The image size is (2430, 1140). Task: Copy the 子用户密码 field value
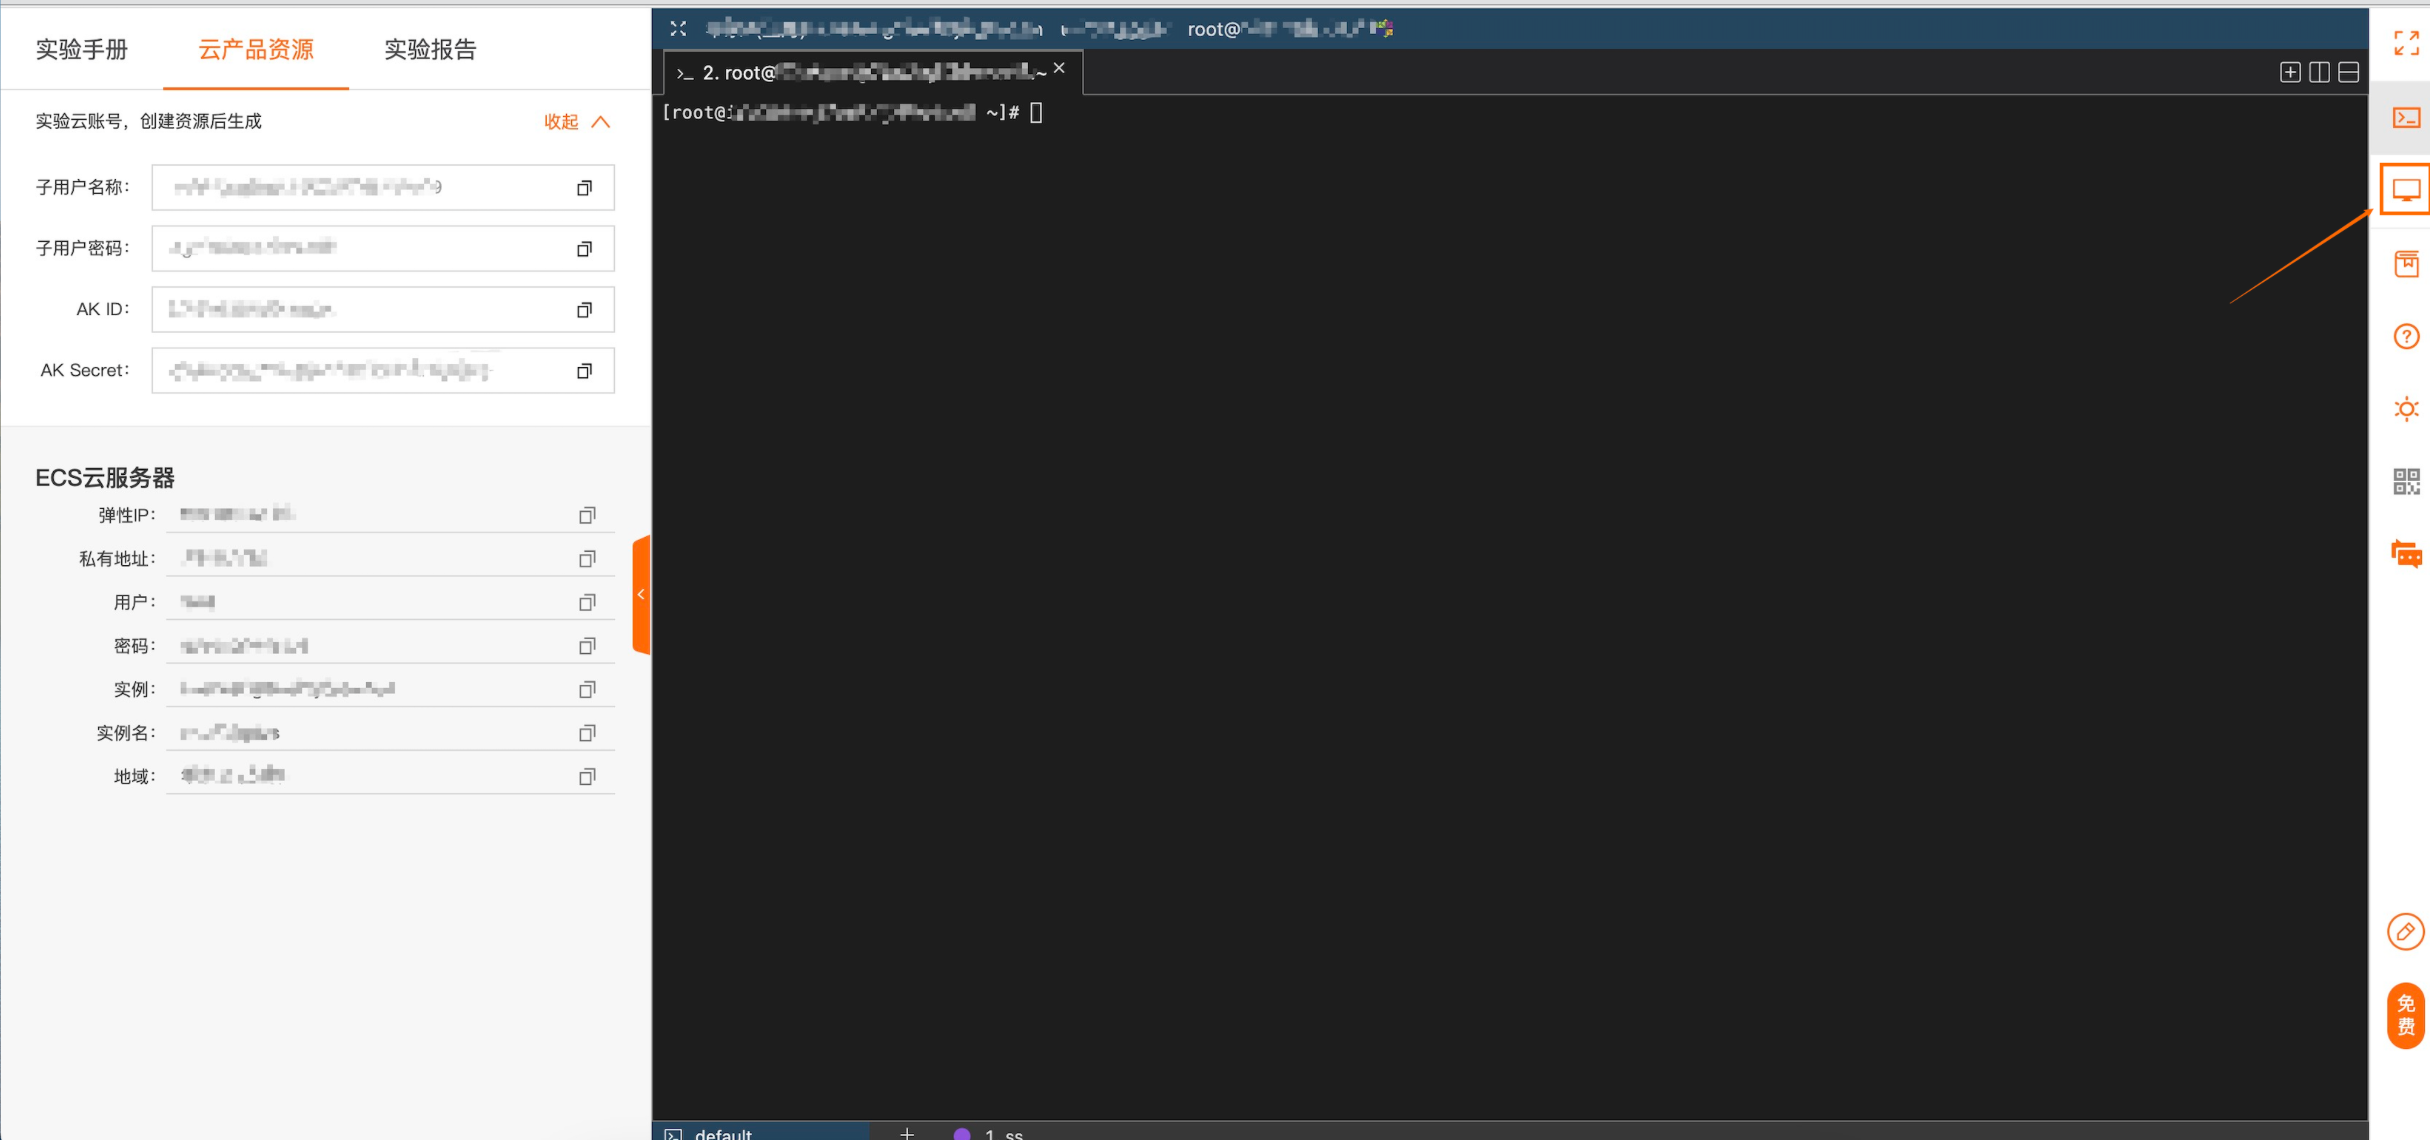tap(585, 249)
